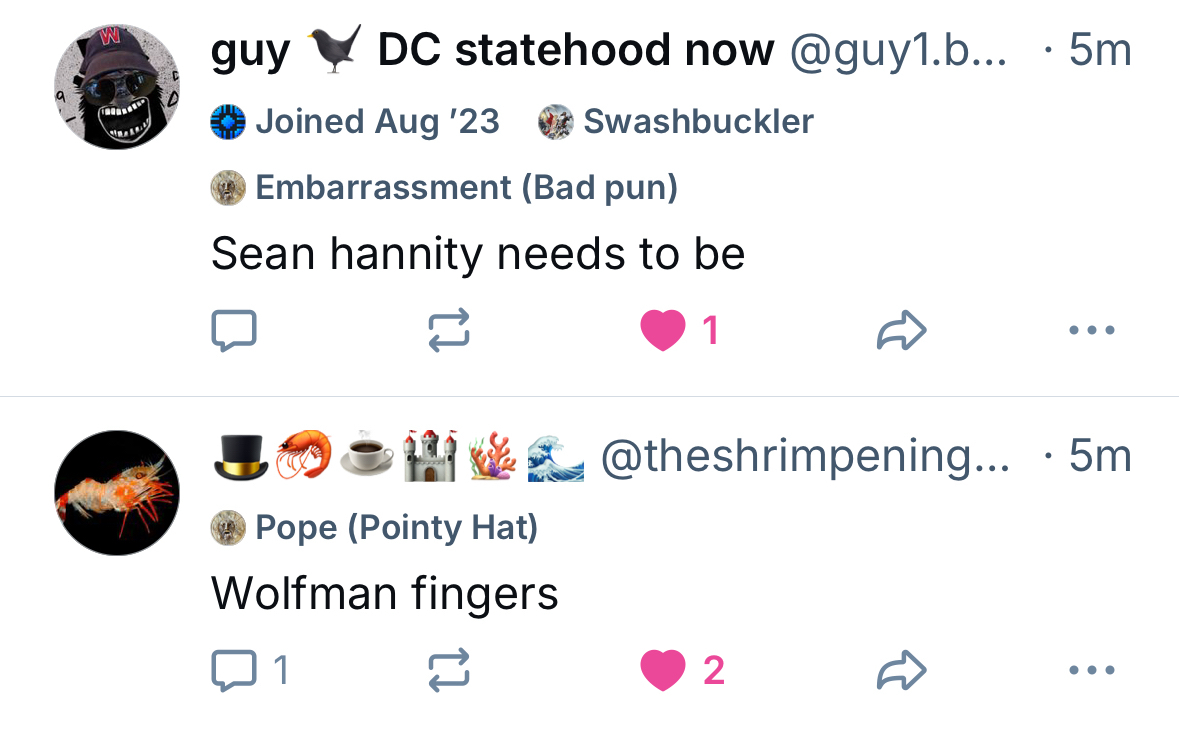Image resolution: width=1179 pixels, height=730 pixels.
Task: Click the Swashbuckler label badge
Action: [x=676, y=122]
